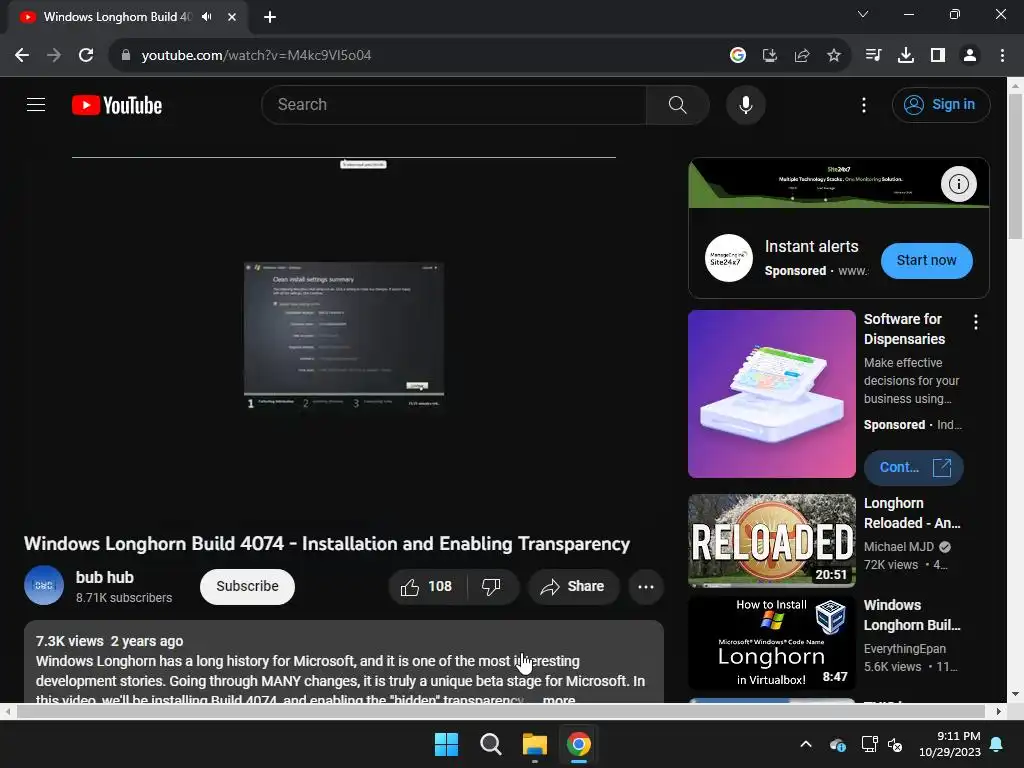Share this video
This screenshot has height=768, width=1024.
click(573, 586)
